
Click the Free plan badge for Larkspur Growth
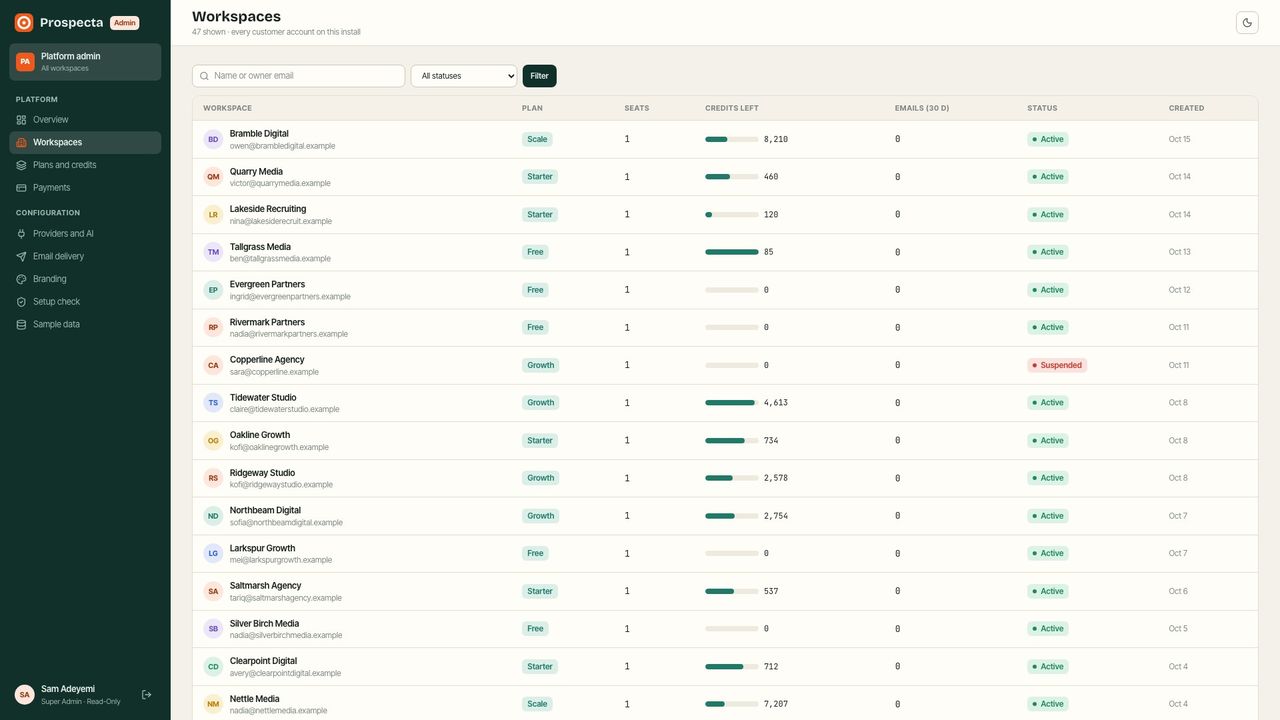click(x=535, y=553)
